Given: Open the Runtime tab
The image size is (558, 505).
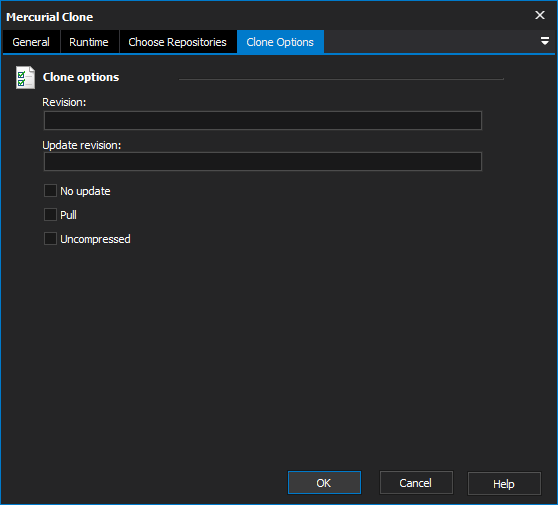Looking at the screenshot, I should pyautogui.click(x=89, y=42).
